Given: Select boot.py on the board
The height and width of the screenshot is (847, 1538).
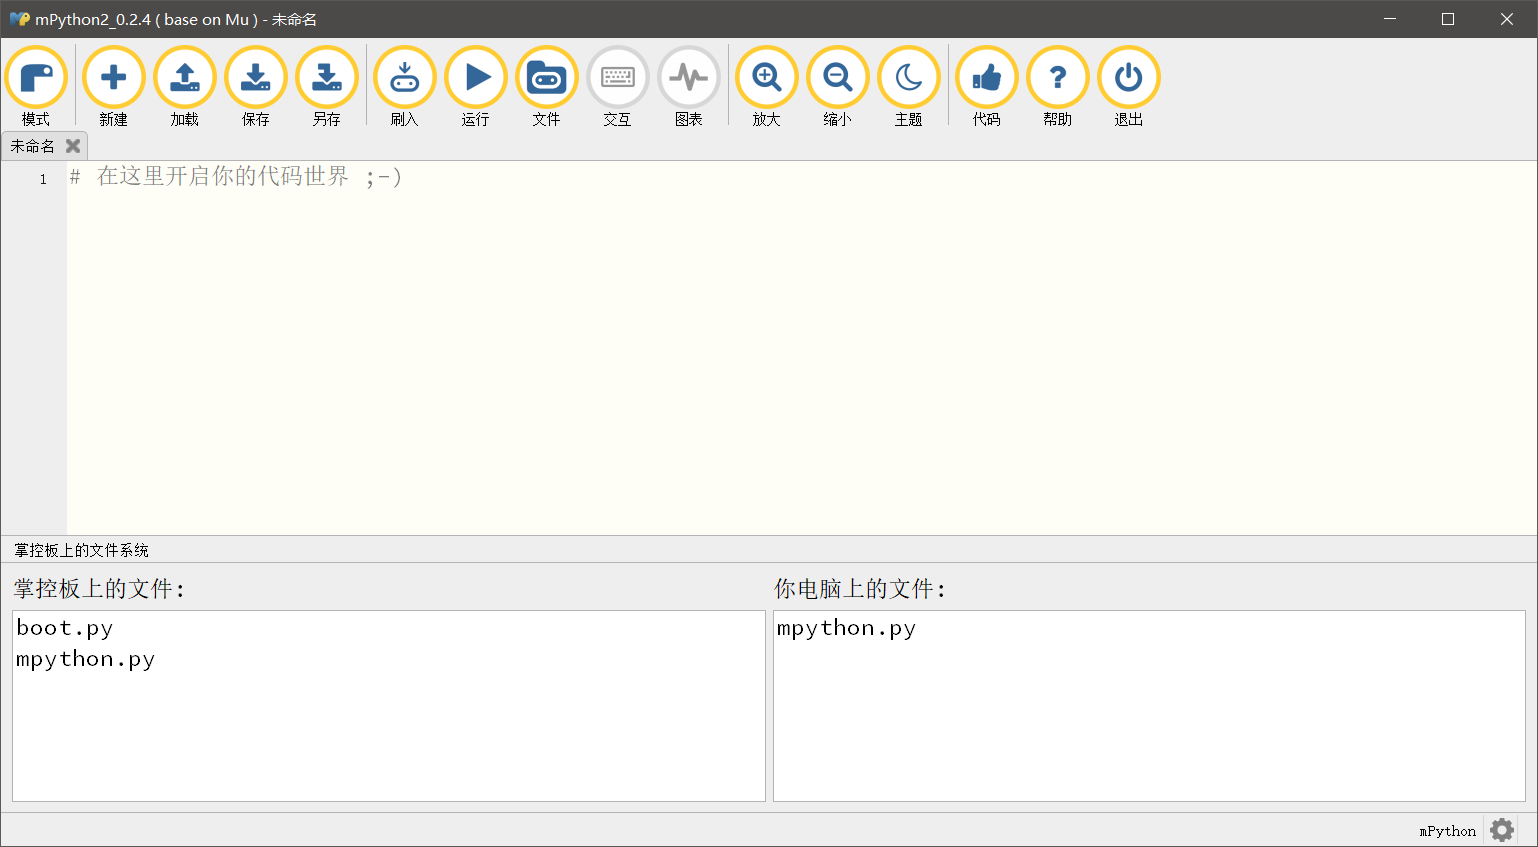Looking at the screenshot, I should pyautogui.click(x=65, y=628).
